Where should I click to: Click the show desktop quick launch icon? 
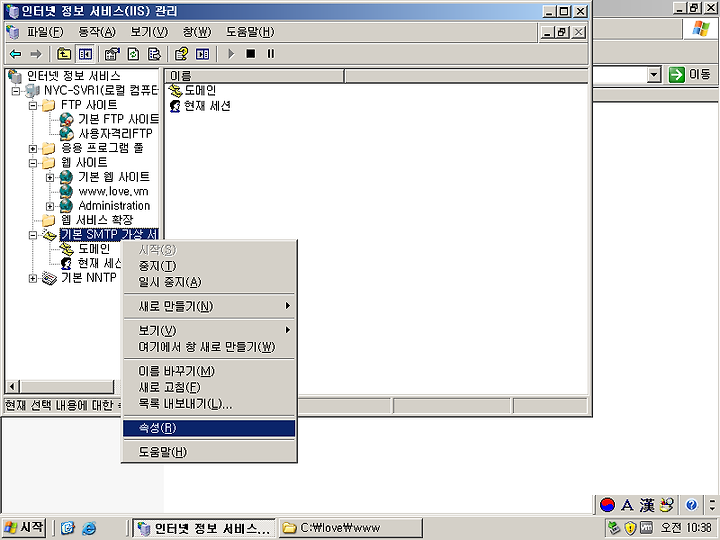(68, 528)
